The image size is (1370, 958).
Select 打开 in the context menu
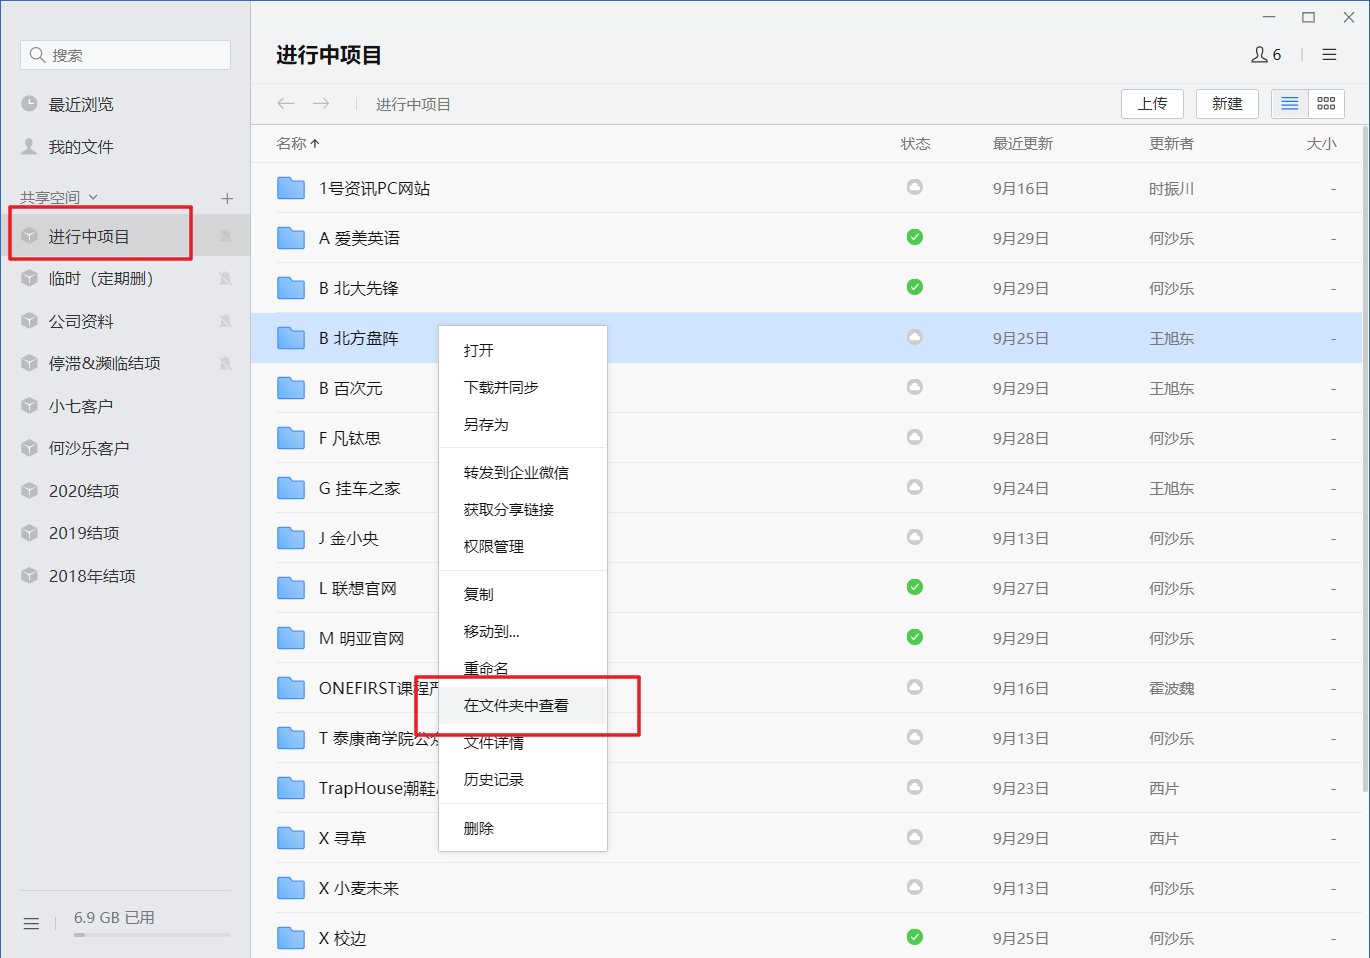[523, 350]
